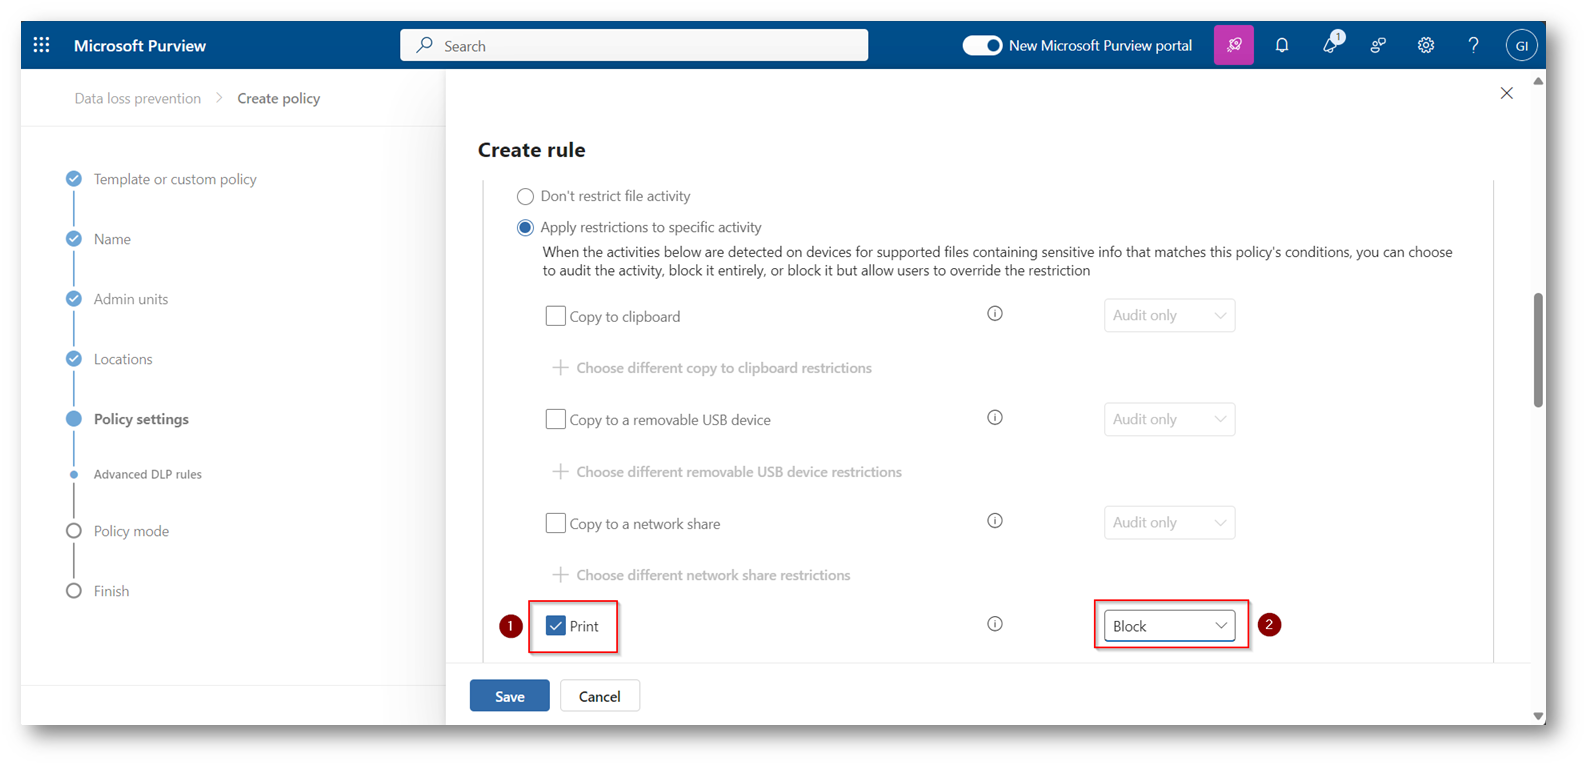Screen dimensions: 1588x767
Task: Focus the Search box in header
Action: coord(634,45)
